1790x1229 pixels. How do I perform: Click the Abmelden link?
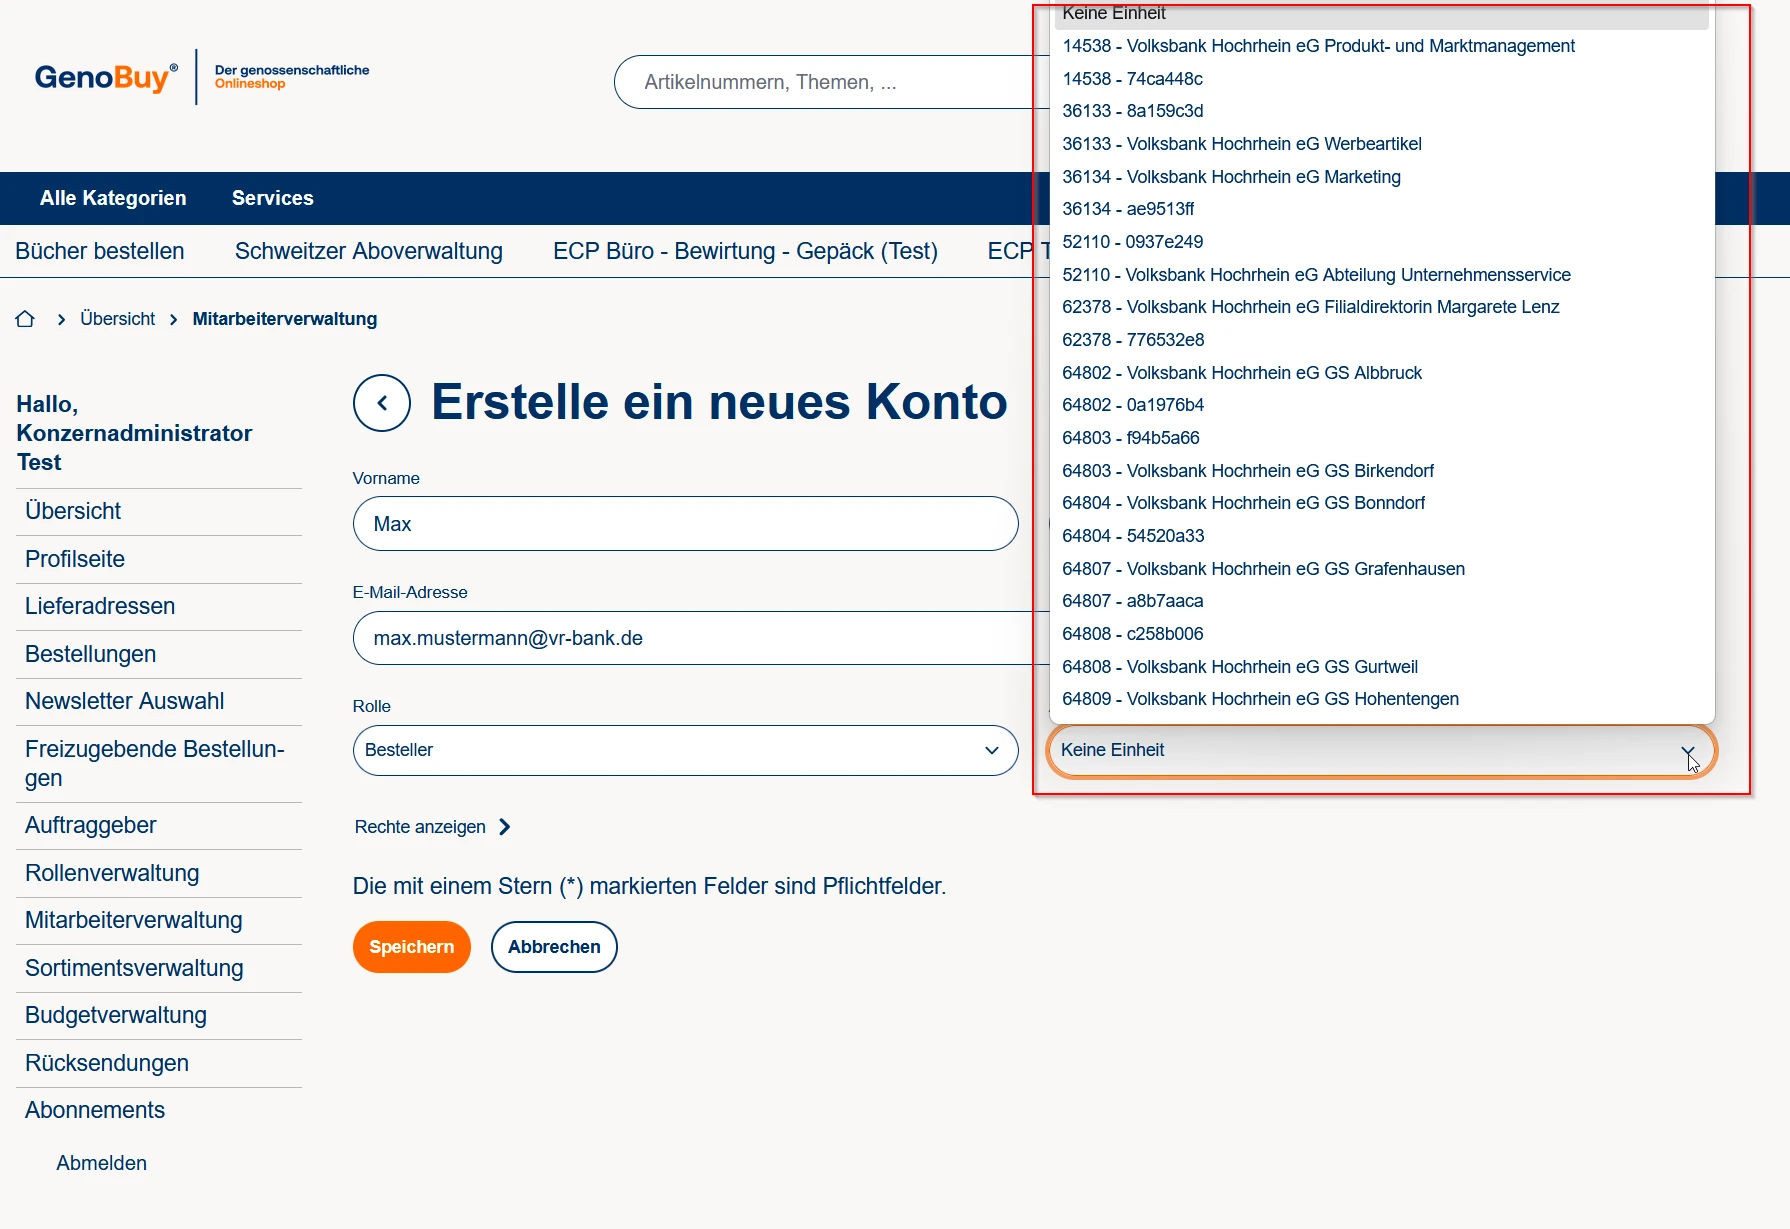[x=101, y=1163]
